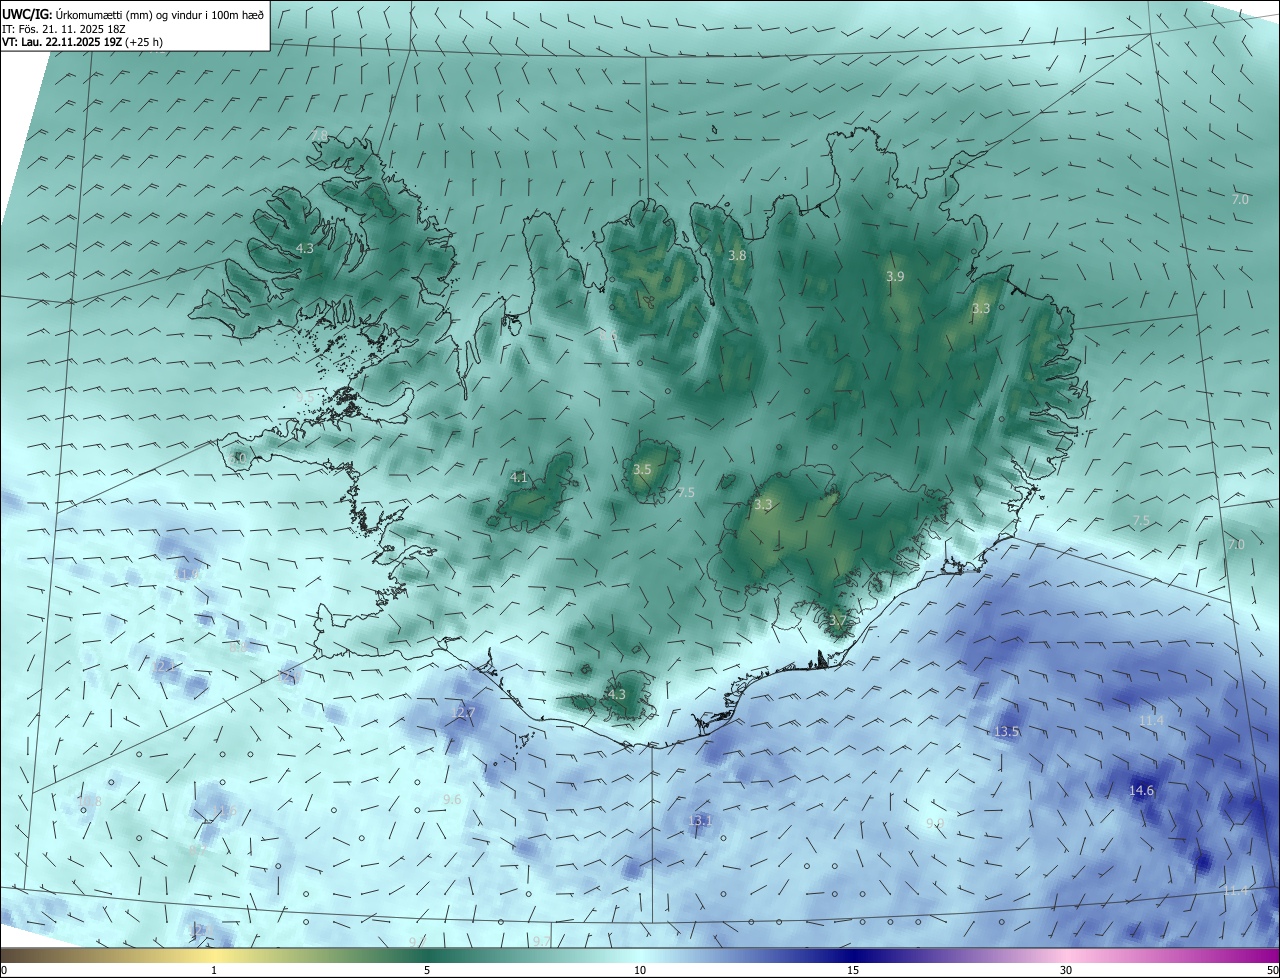Select the 3.5 value on Hofsjökull glacier
The height and width of the screenshot is (978, 1280).
coord(642,469)
